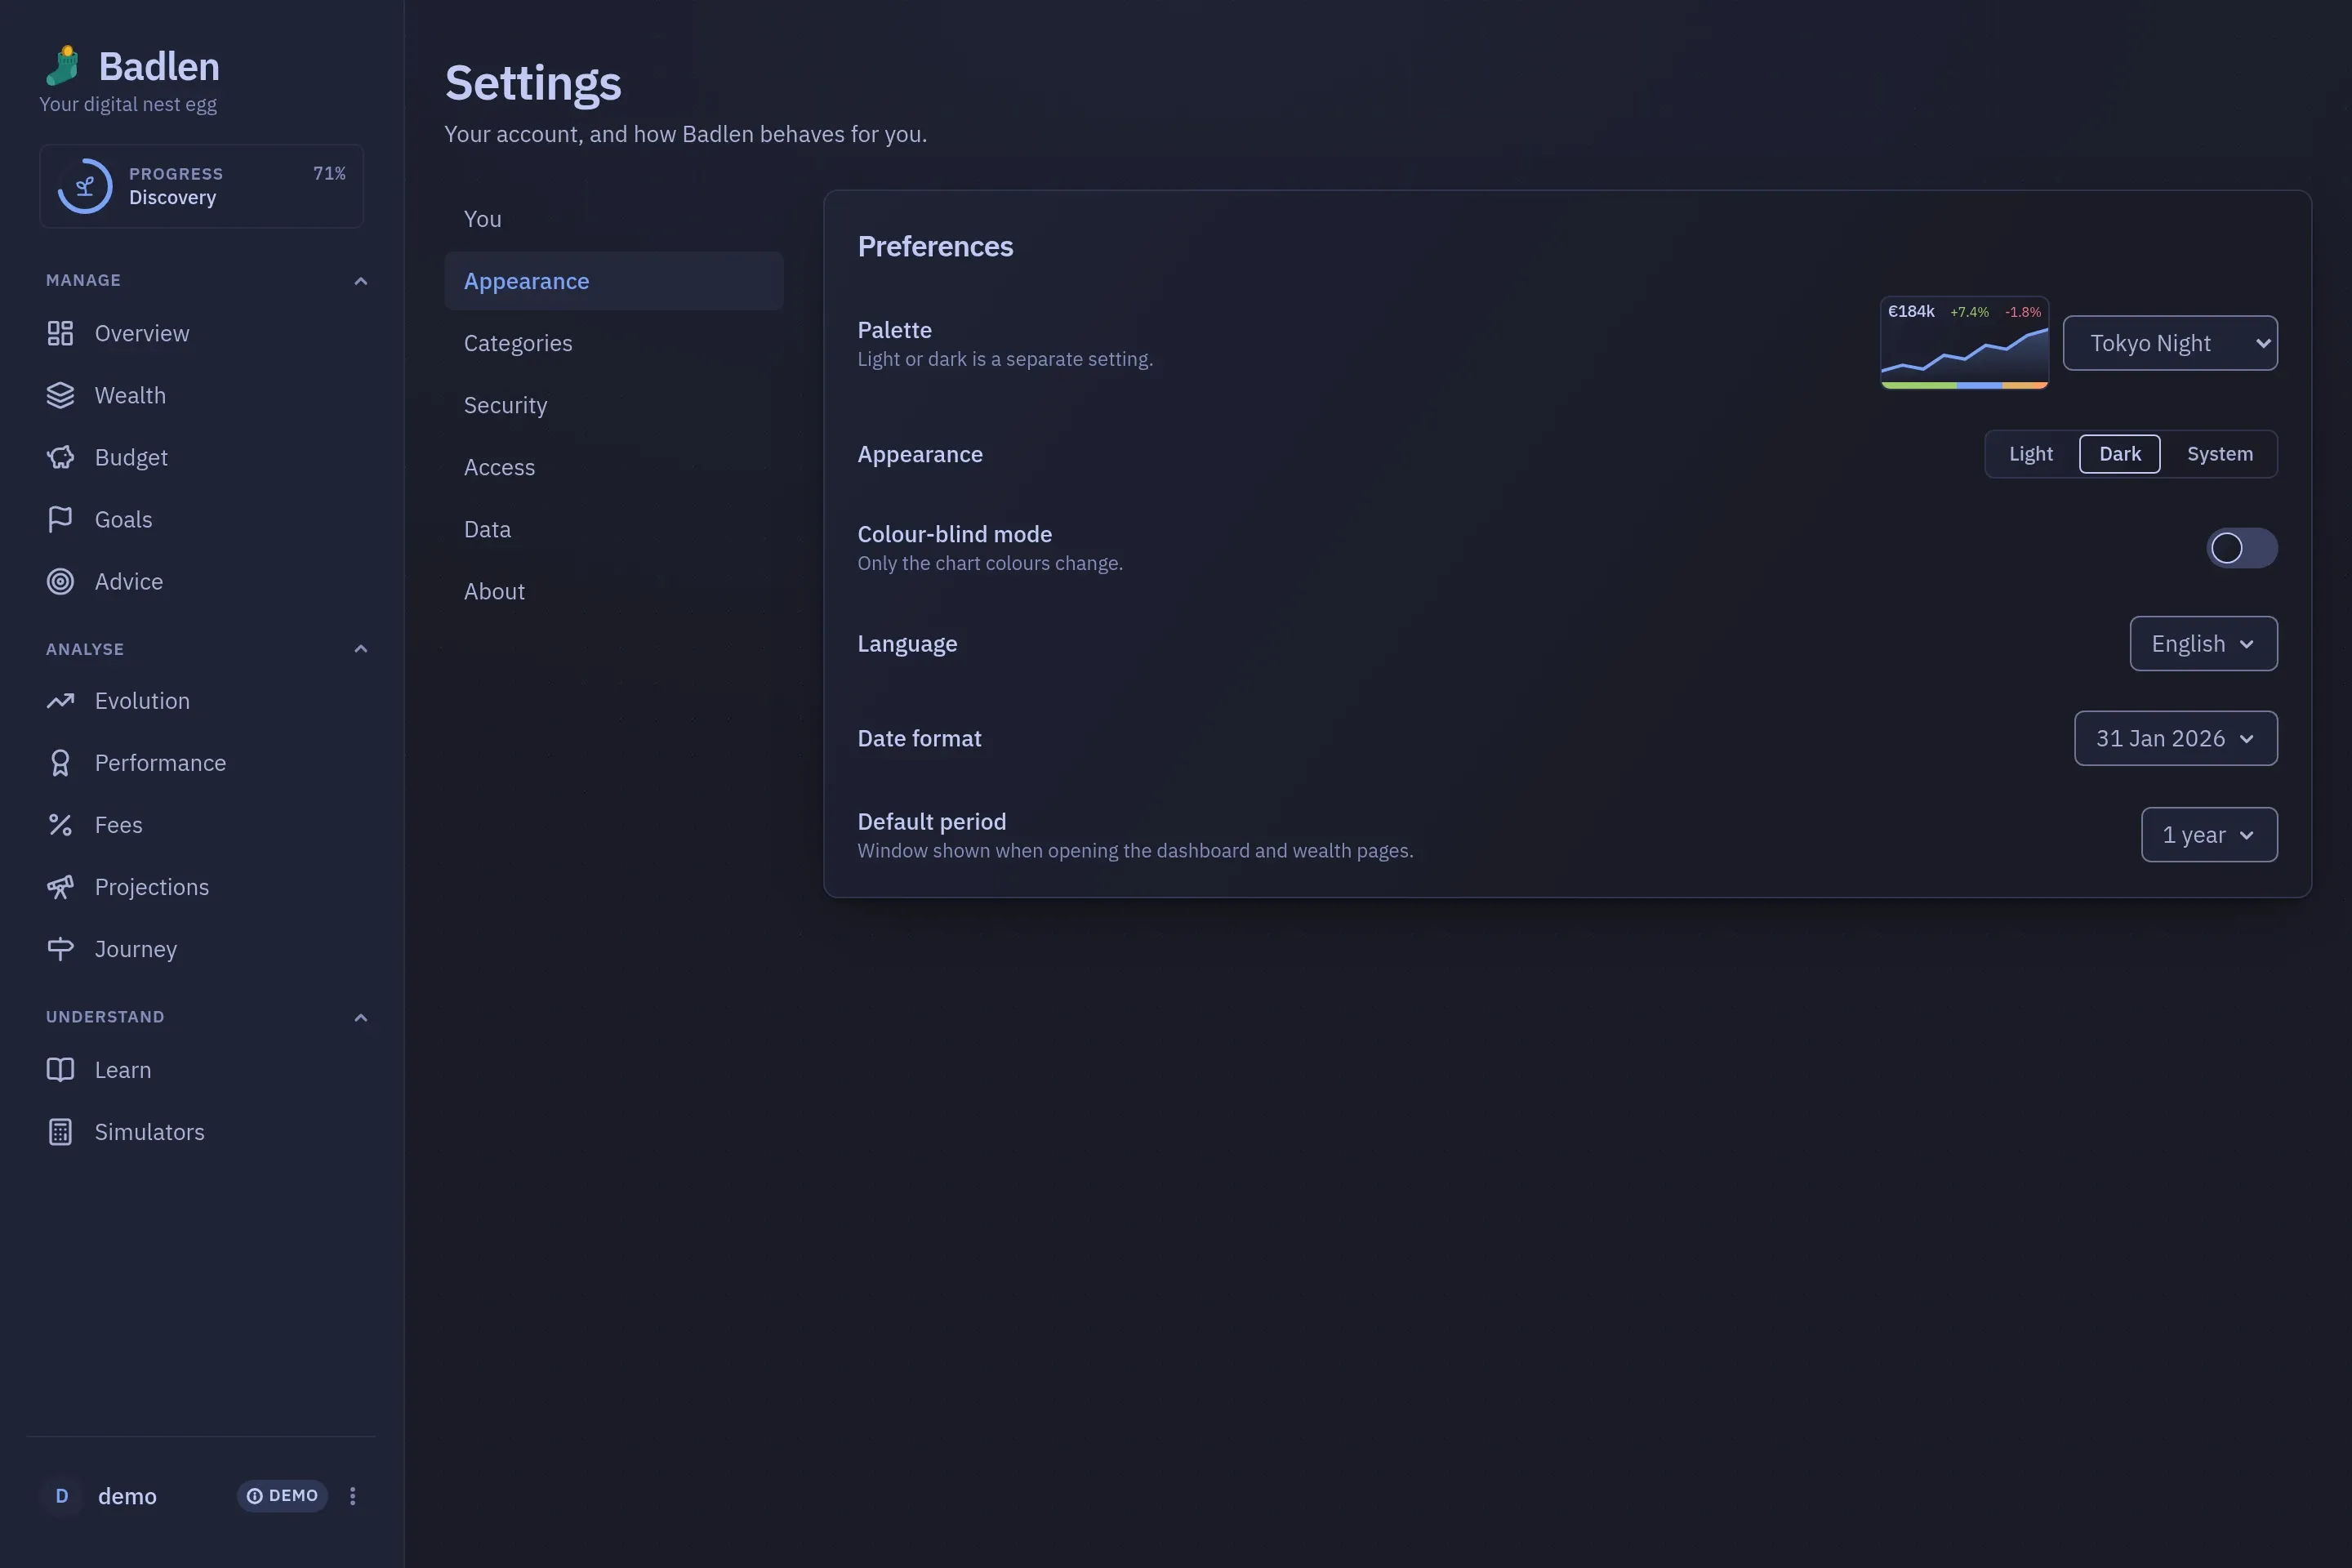Click the Date format label
This screenshot has height=1568, width=2352.
[x=919, y=738]
